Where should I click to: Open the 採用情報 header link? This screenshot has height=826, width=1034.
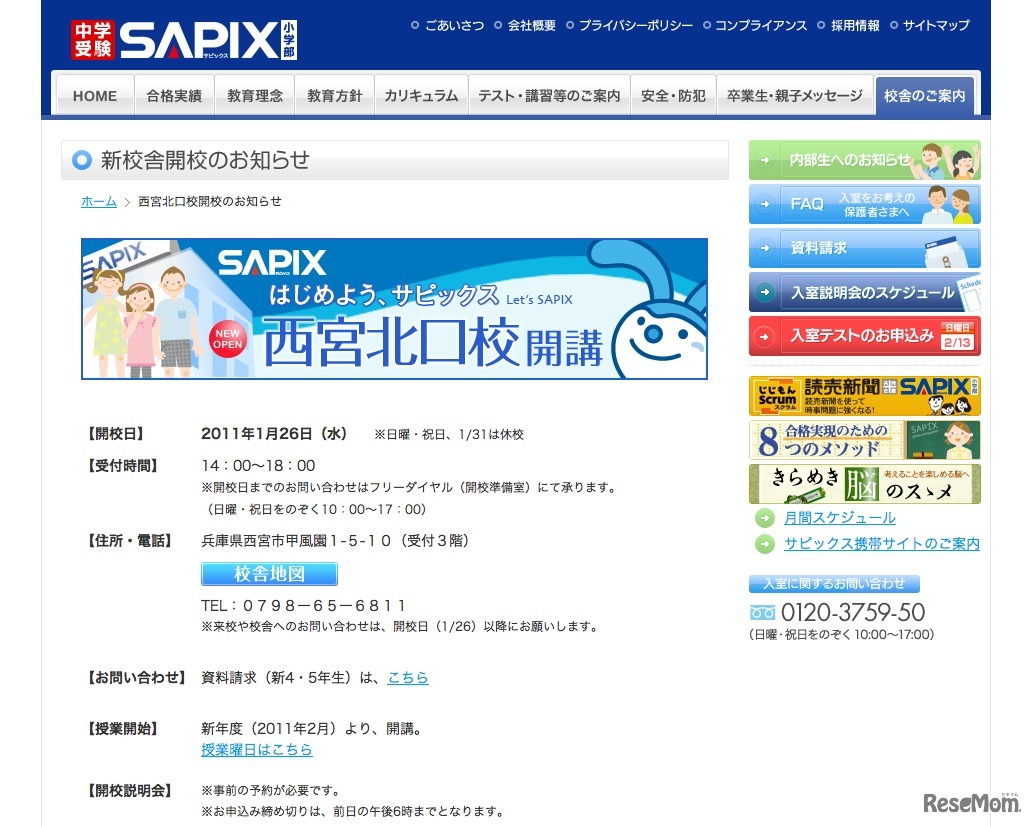click(x=855, y=26)
